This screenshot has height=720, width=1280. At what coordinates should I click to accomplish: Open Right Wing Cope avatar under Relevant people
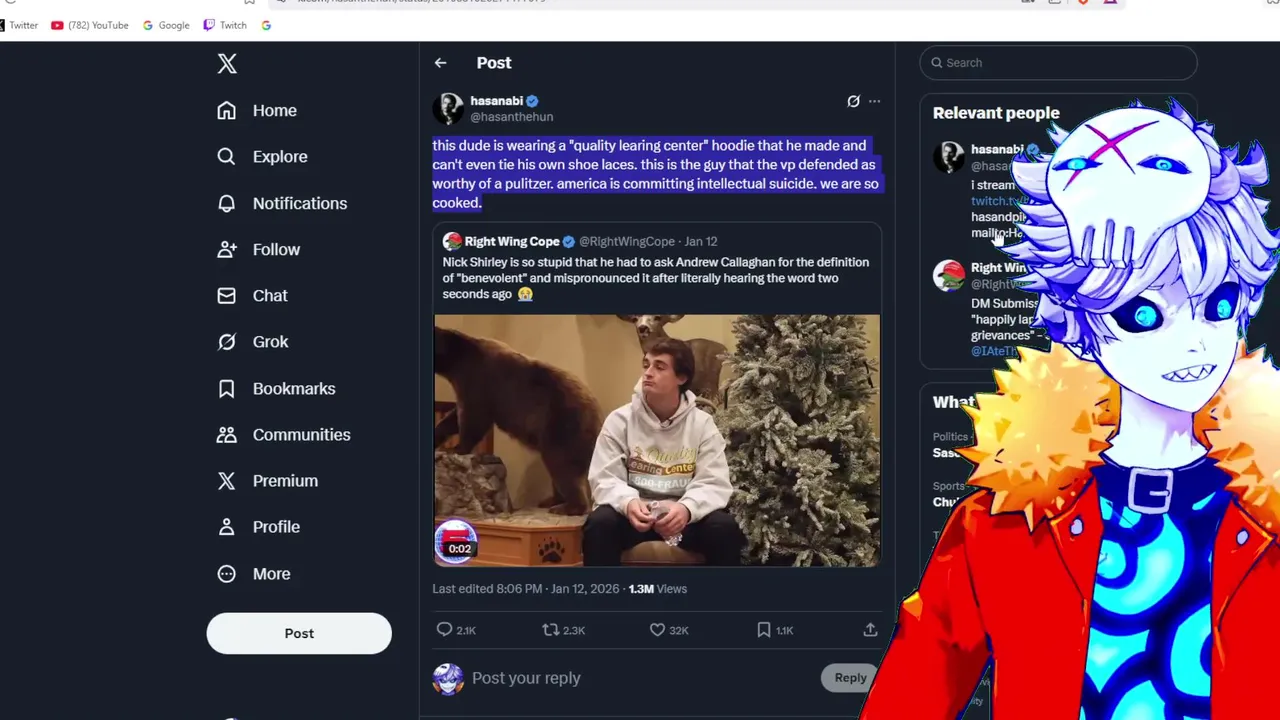[x=949, y=275]
